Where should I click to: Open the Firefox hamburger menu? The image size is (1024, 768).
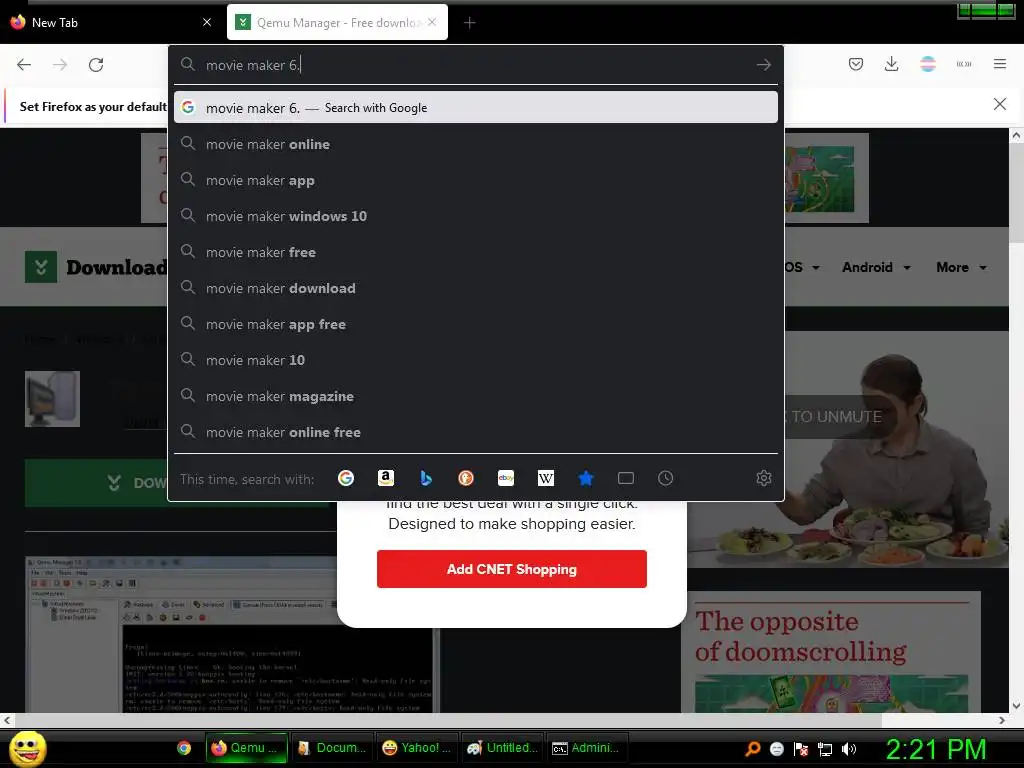tap(1000, 64)
